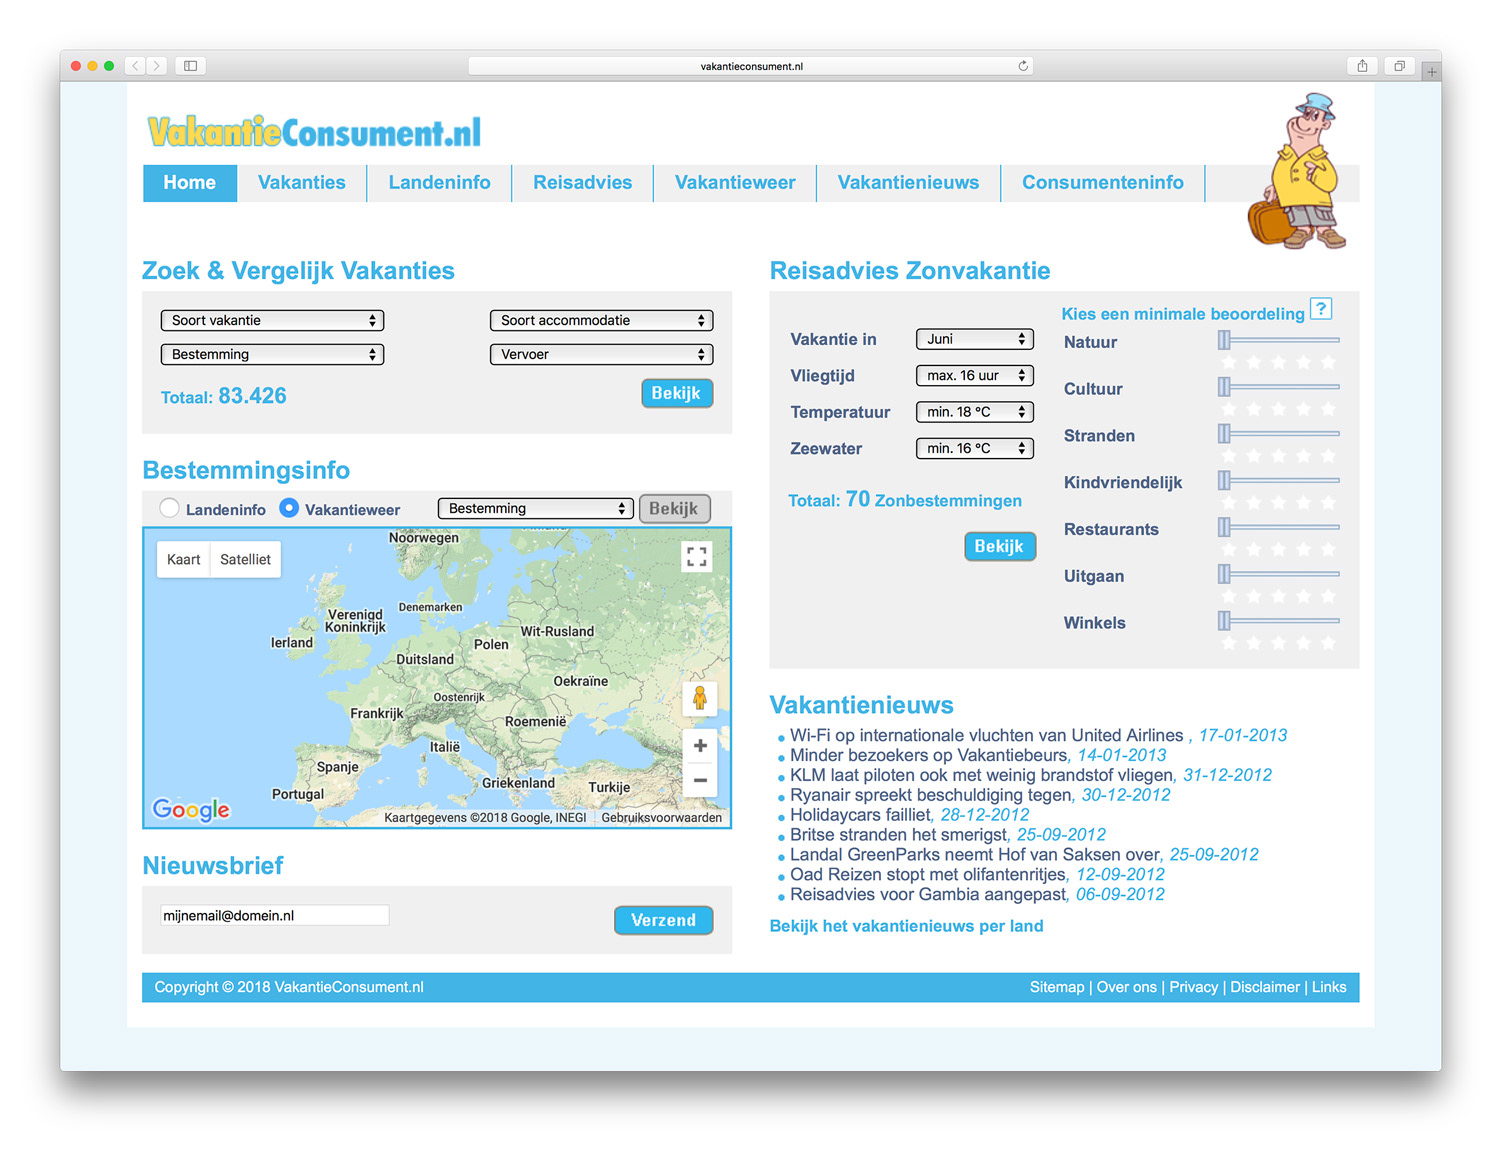Open the Disclaimer footer link
Screen dimensions: 1500x1149
click(x=1265, y=987)
